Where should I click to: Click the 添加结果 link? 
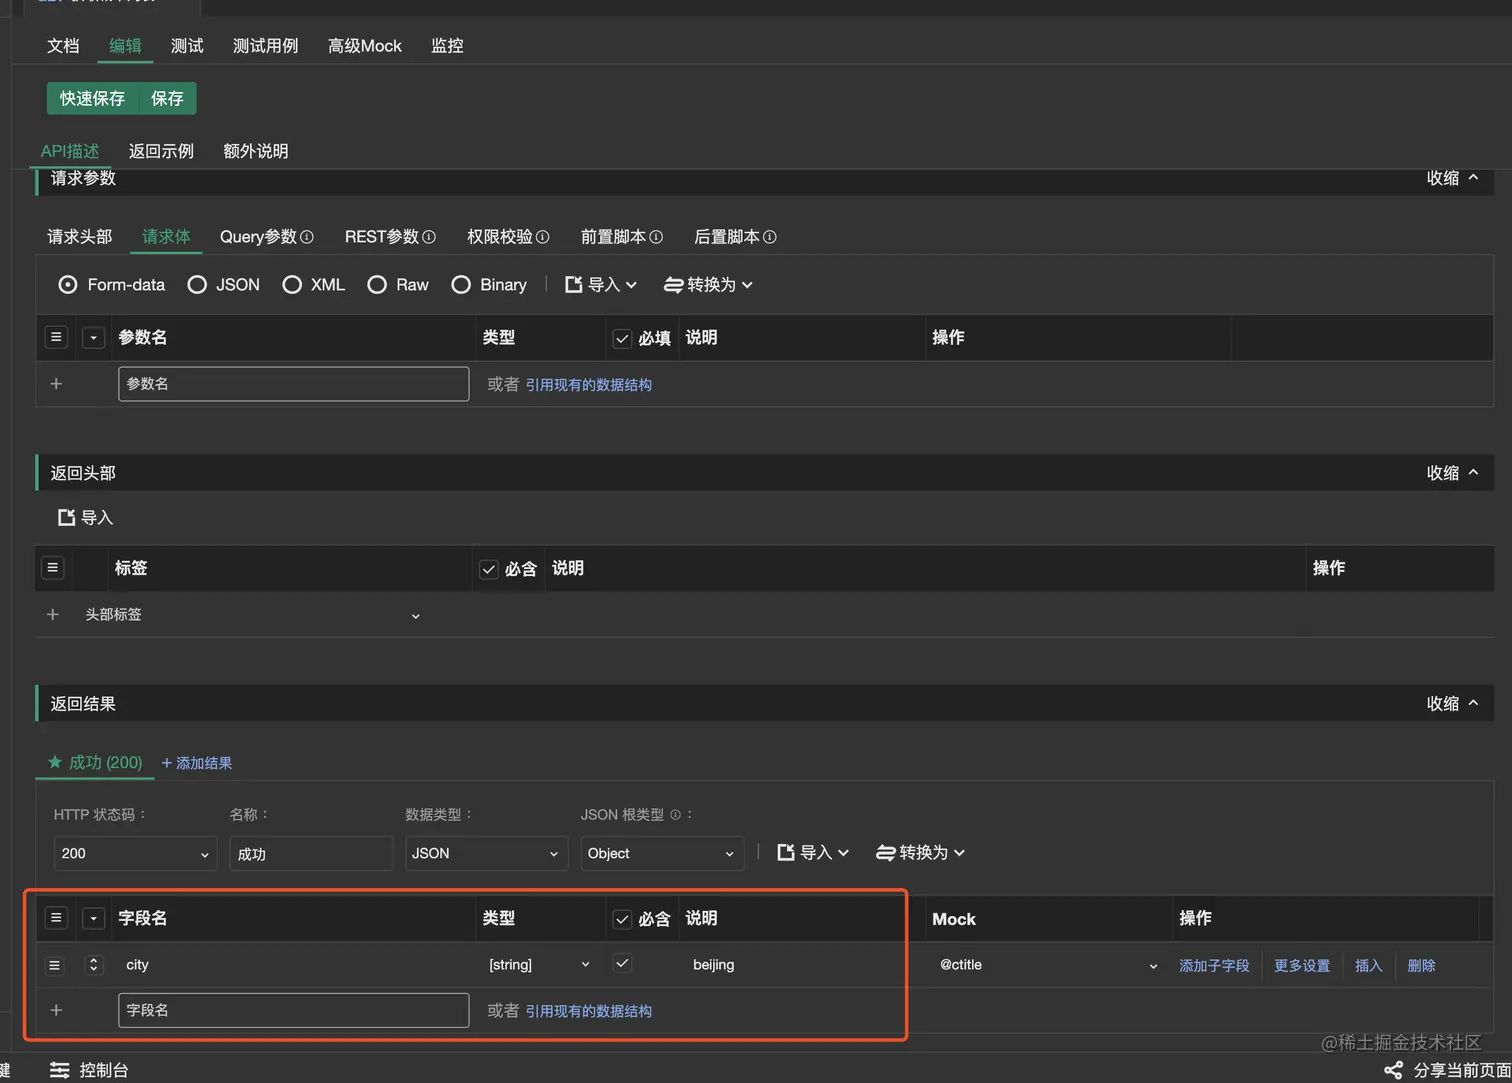pyautogui.click(x=196, y=763)
